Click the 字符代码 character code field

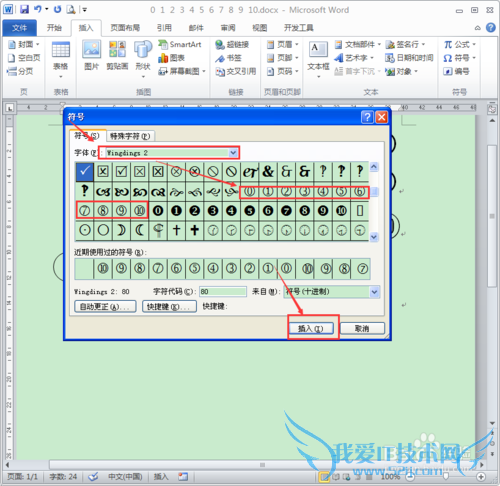pos(223,292)
